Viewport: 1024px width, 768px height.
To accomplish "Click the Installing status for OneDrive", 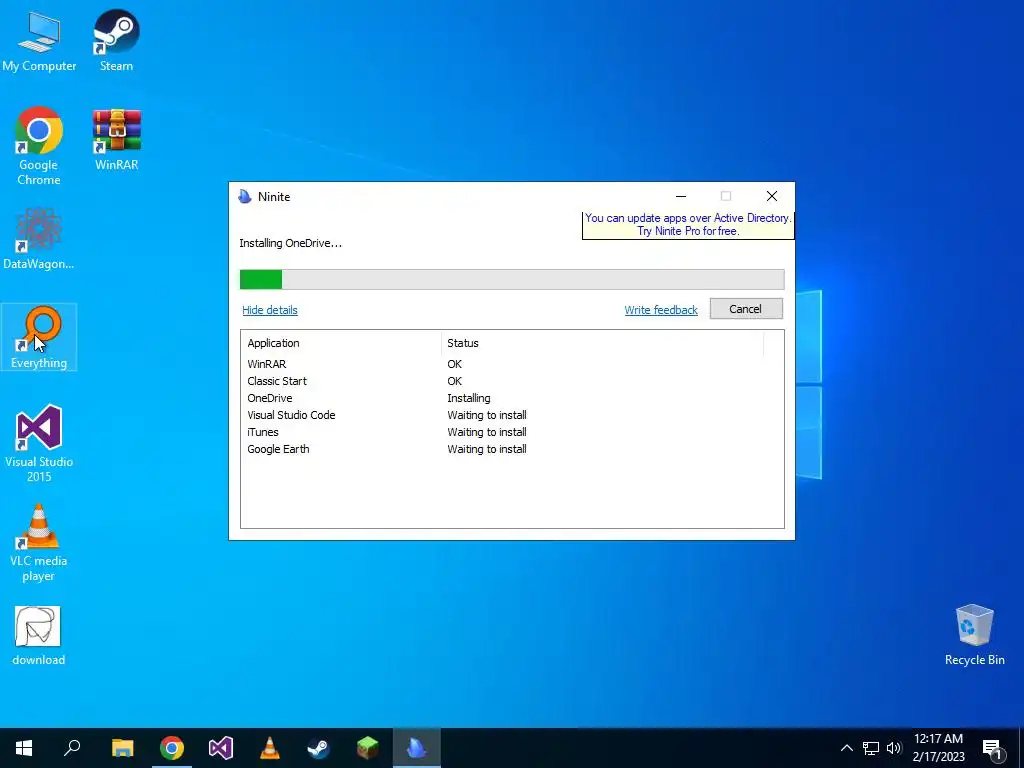I will (469, 398).
